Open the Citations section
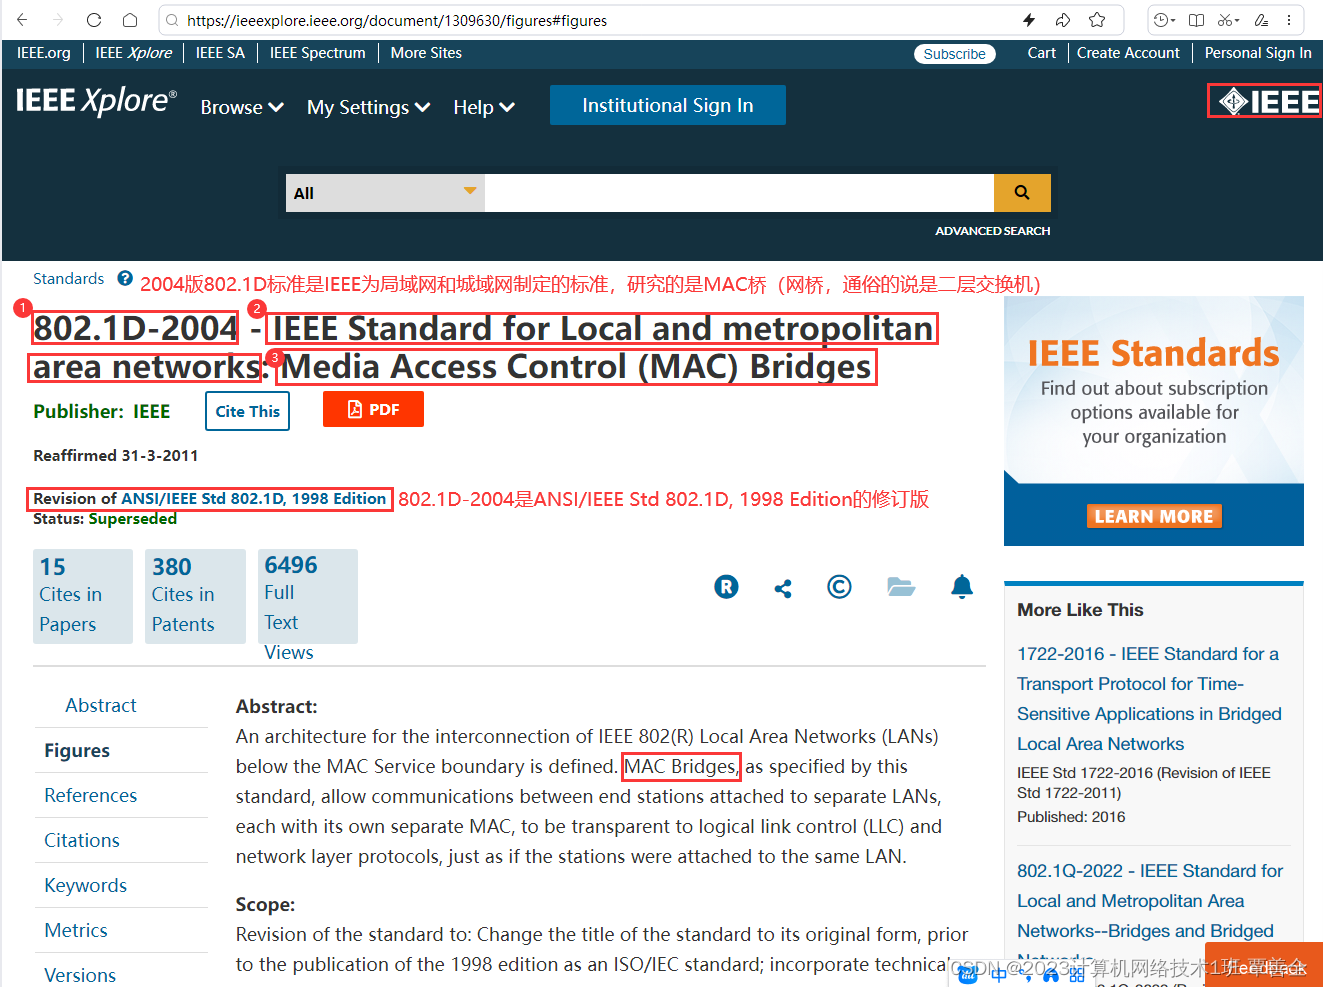The image size is (1323, 987). 81,840
